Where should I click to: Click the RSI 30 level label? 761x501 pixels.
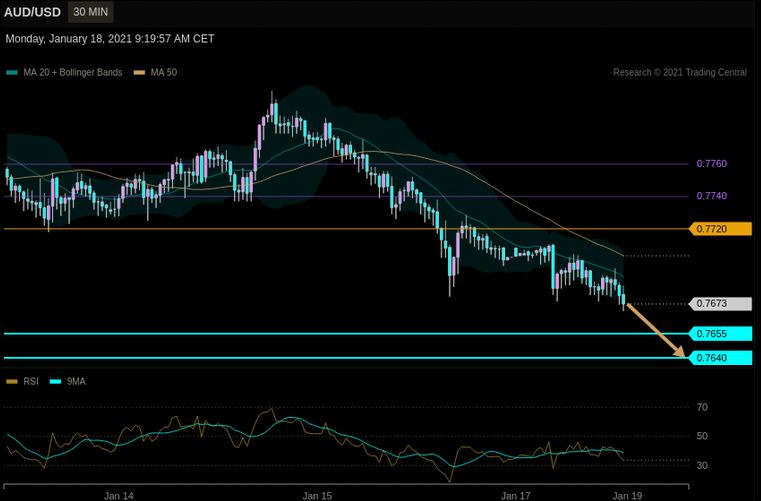(702, 465)
